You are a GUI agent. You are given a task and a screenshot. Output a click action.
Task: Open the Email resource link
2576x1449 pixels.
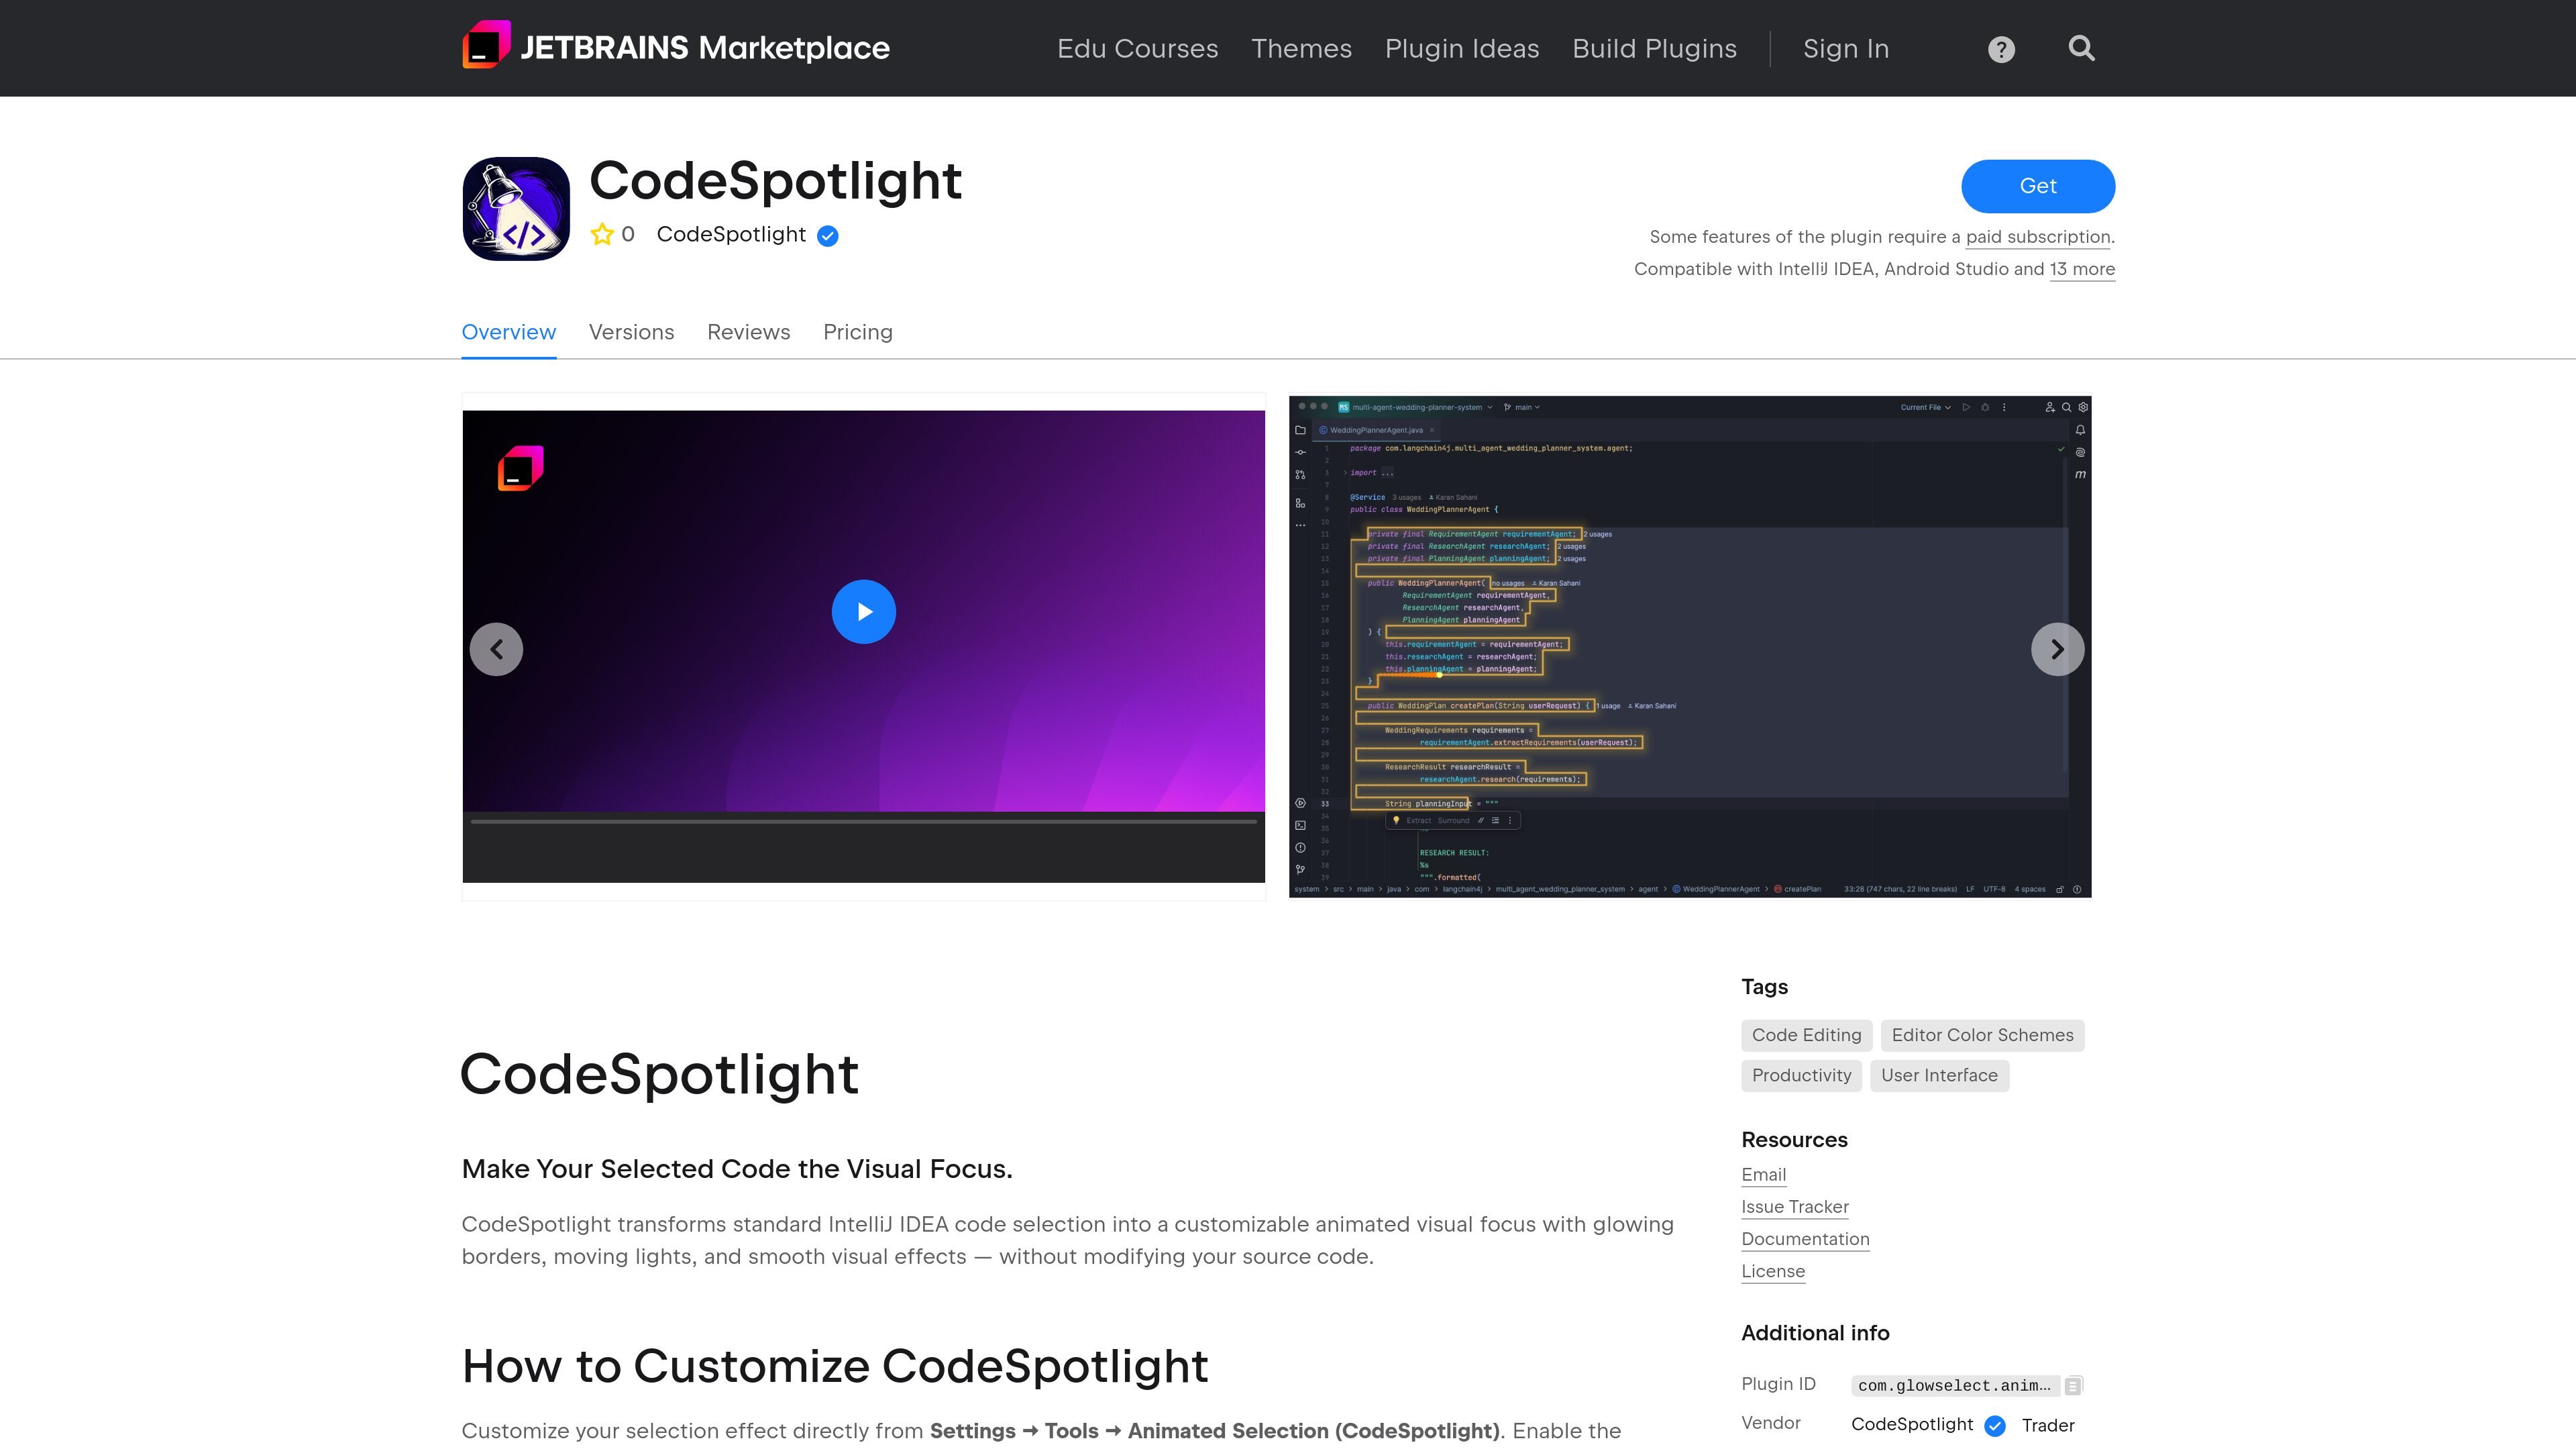[1763, 1174]
